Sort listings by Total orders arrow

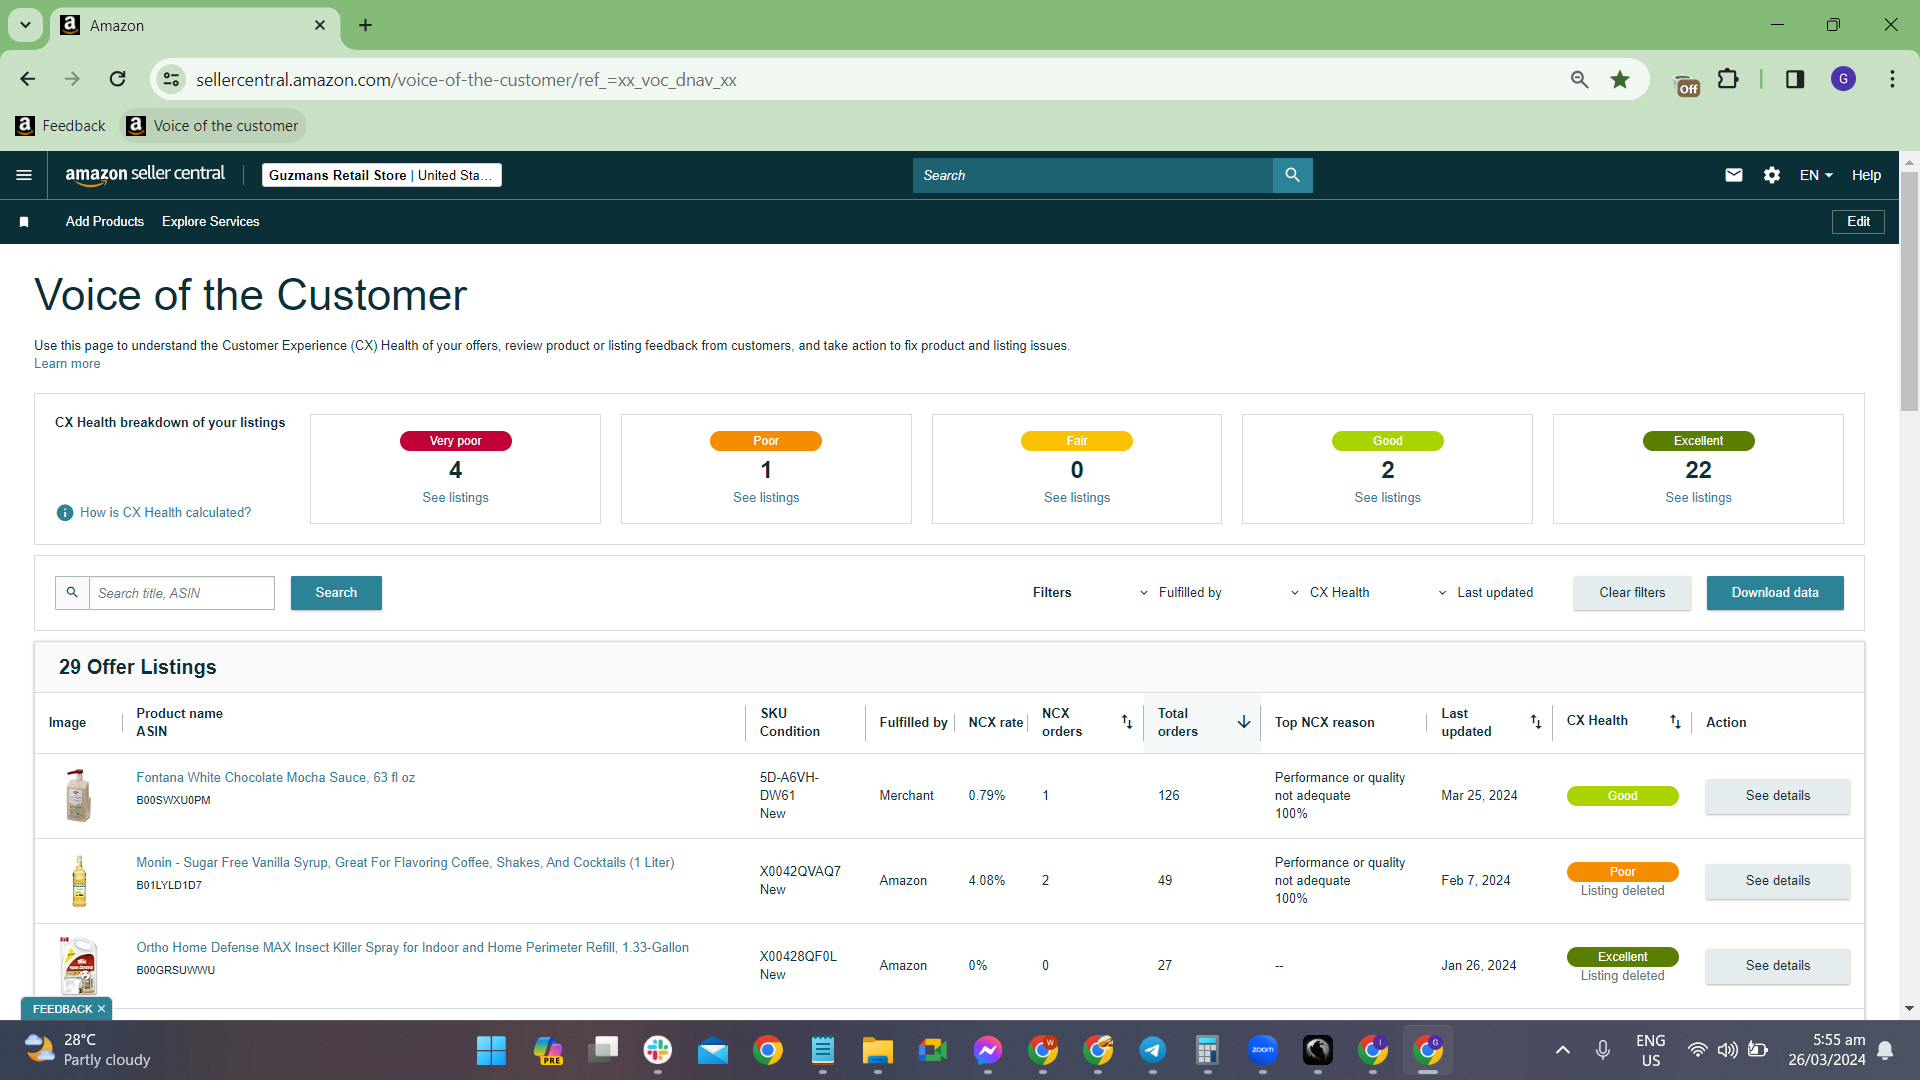[x=1244, y=722]
